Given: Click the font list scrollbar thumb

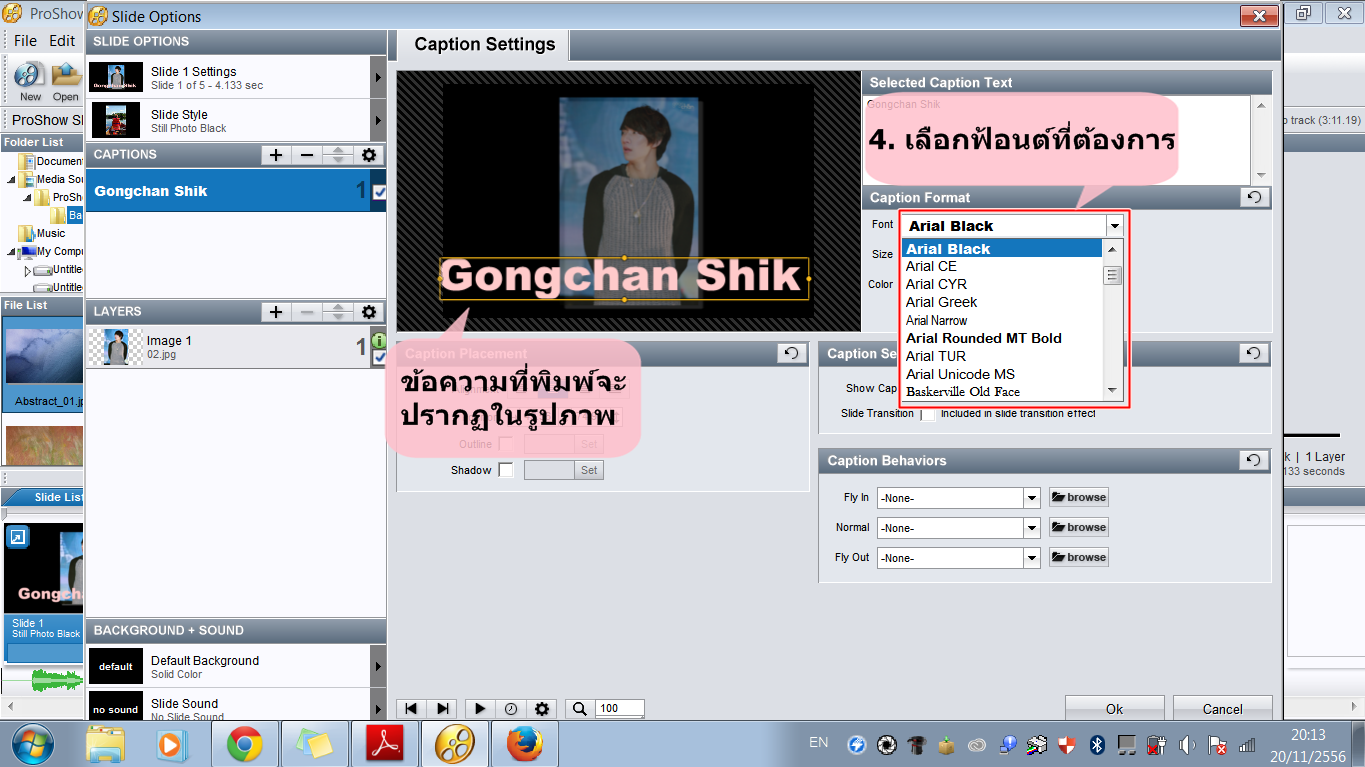Looking at the screenshot, I should [x=1113, y=276].
